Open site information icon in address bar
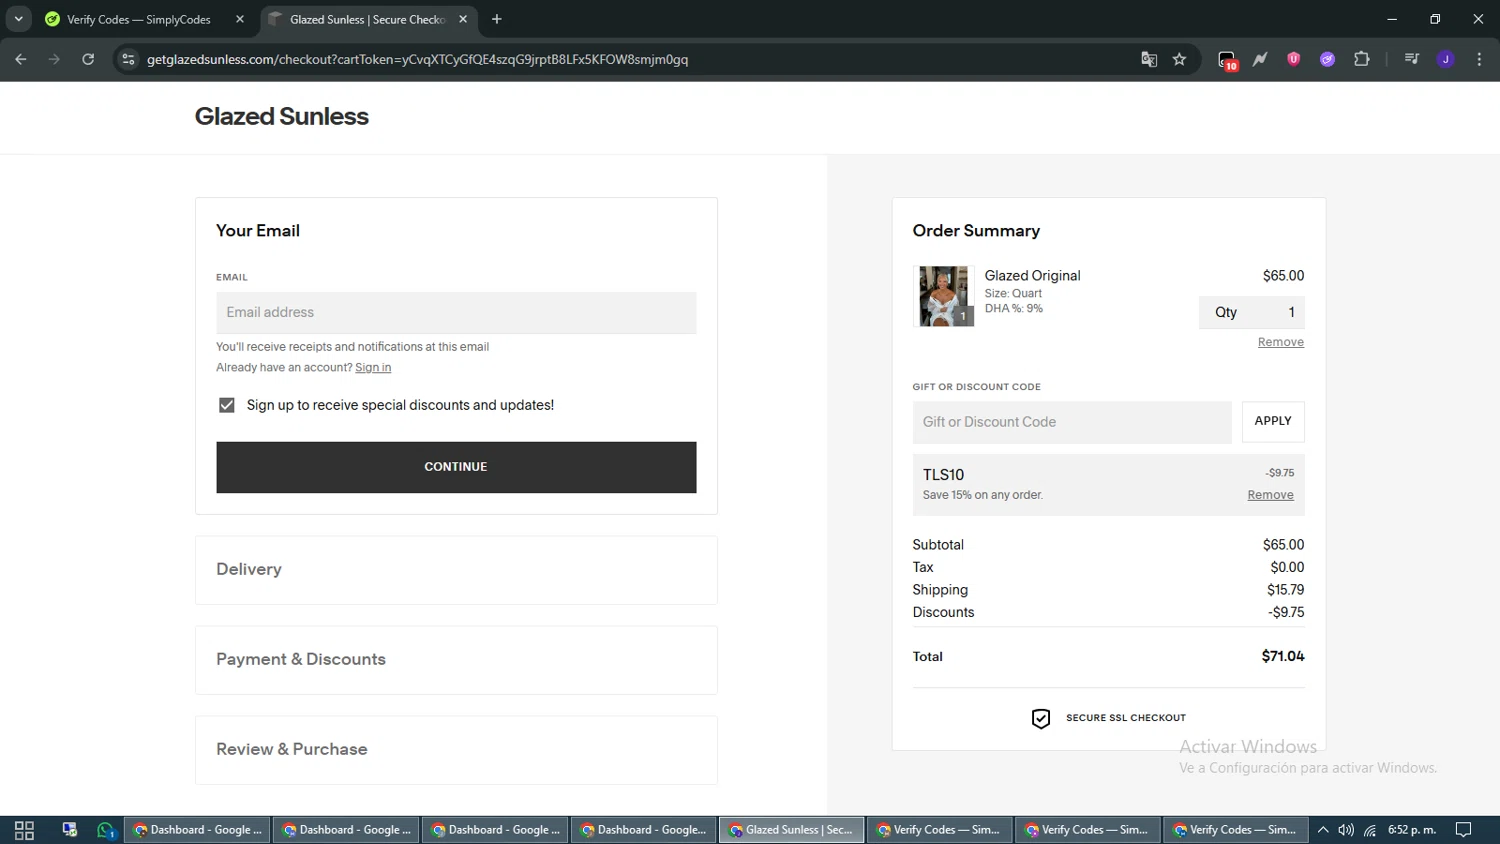 pos(128,59)
